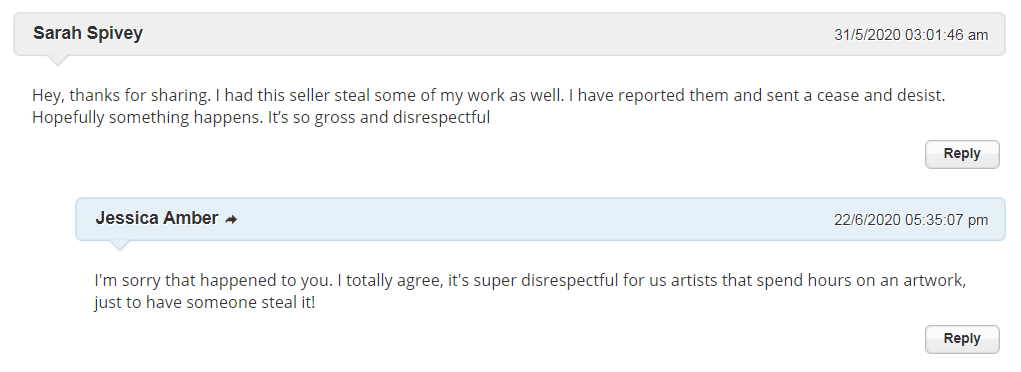The image size is (1021, 372).
Task: Click the speech pointer under Jessica Amber's header
Action: point(119,246)
